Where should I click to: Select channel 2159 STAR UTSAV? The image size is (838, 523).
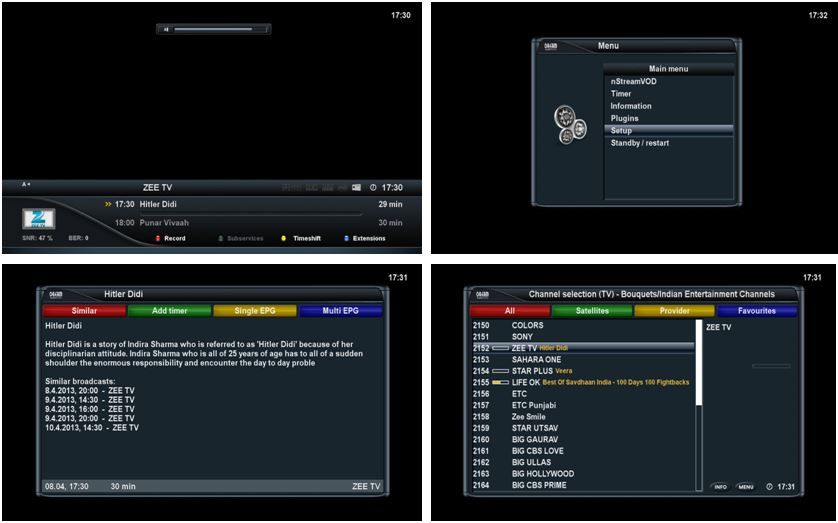(583, 428)
